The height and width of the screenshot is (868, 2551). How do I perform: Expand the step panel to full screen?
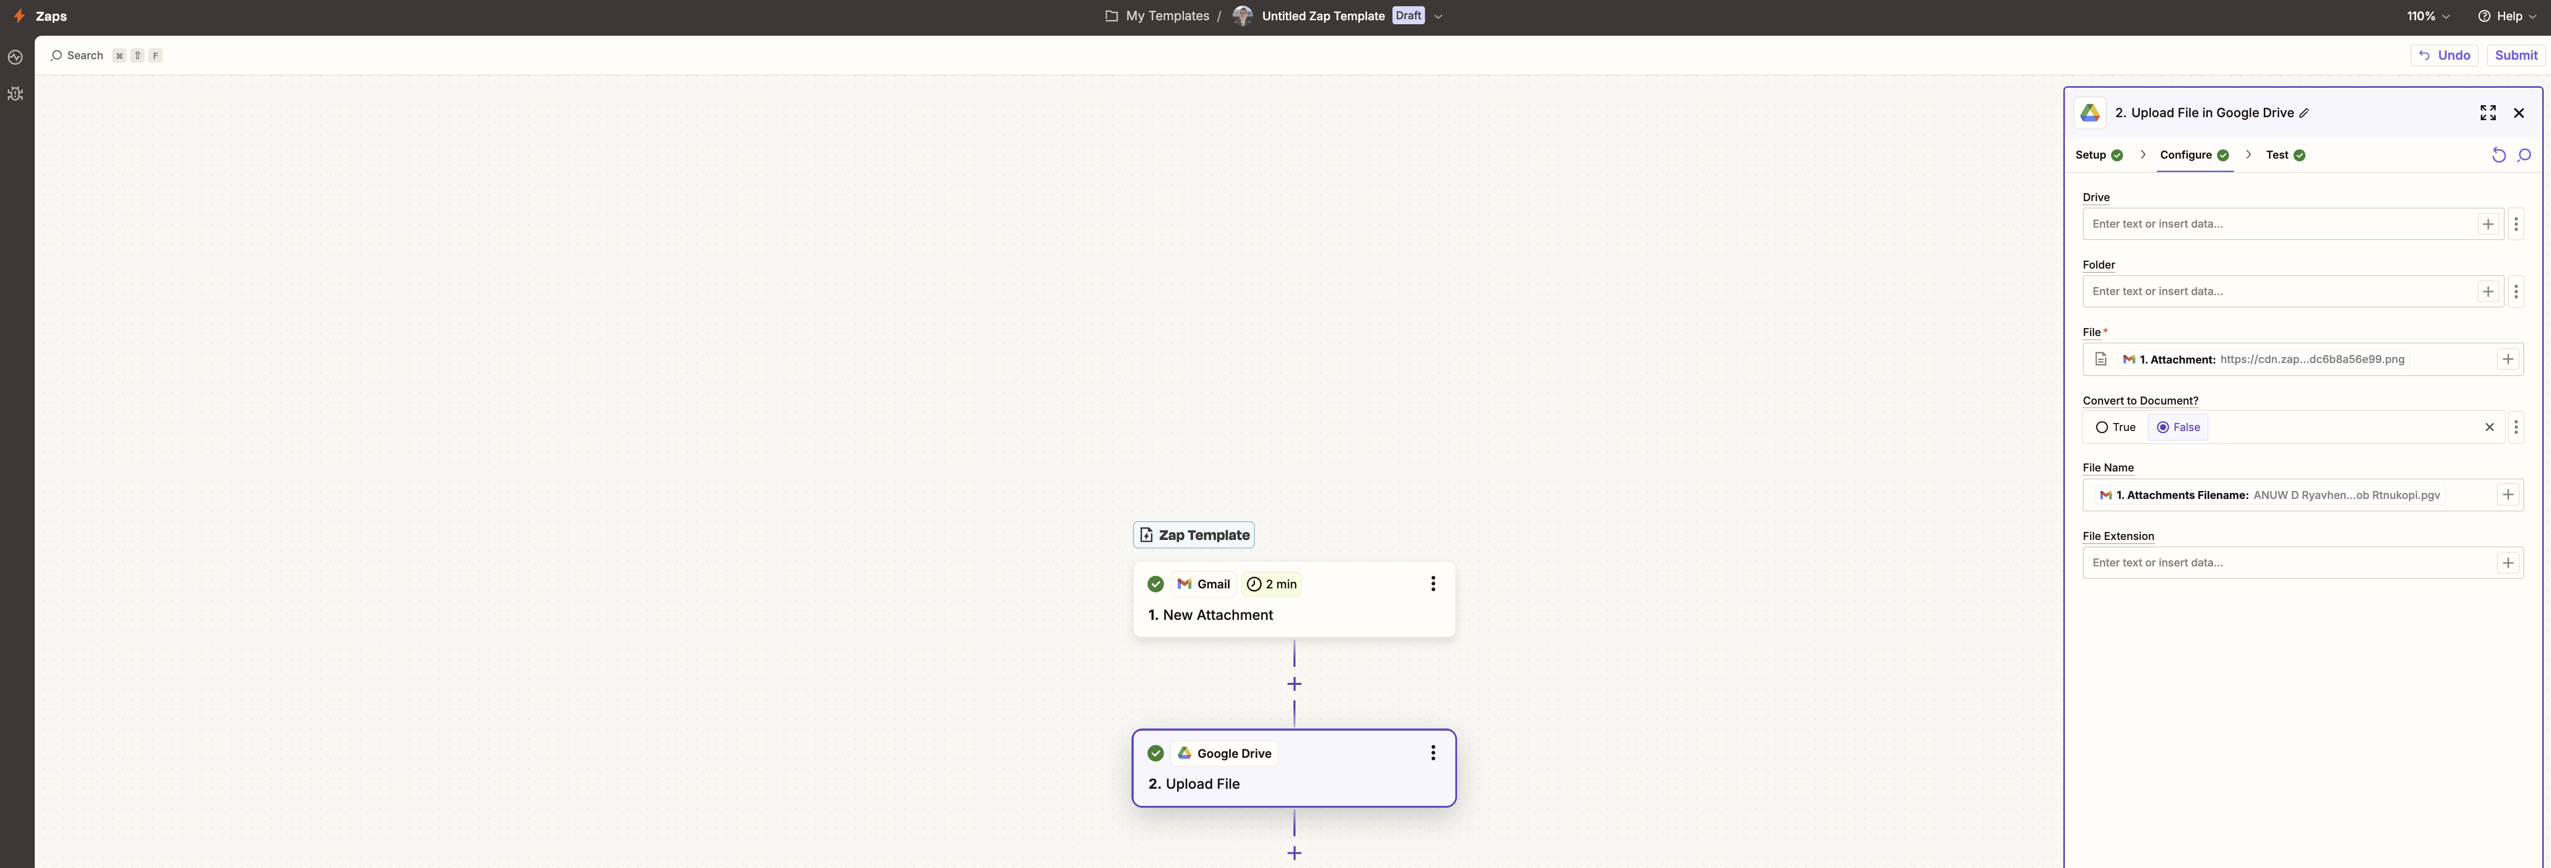[x=2487, y=113]
